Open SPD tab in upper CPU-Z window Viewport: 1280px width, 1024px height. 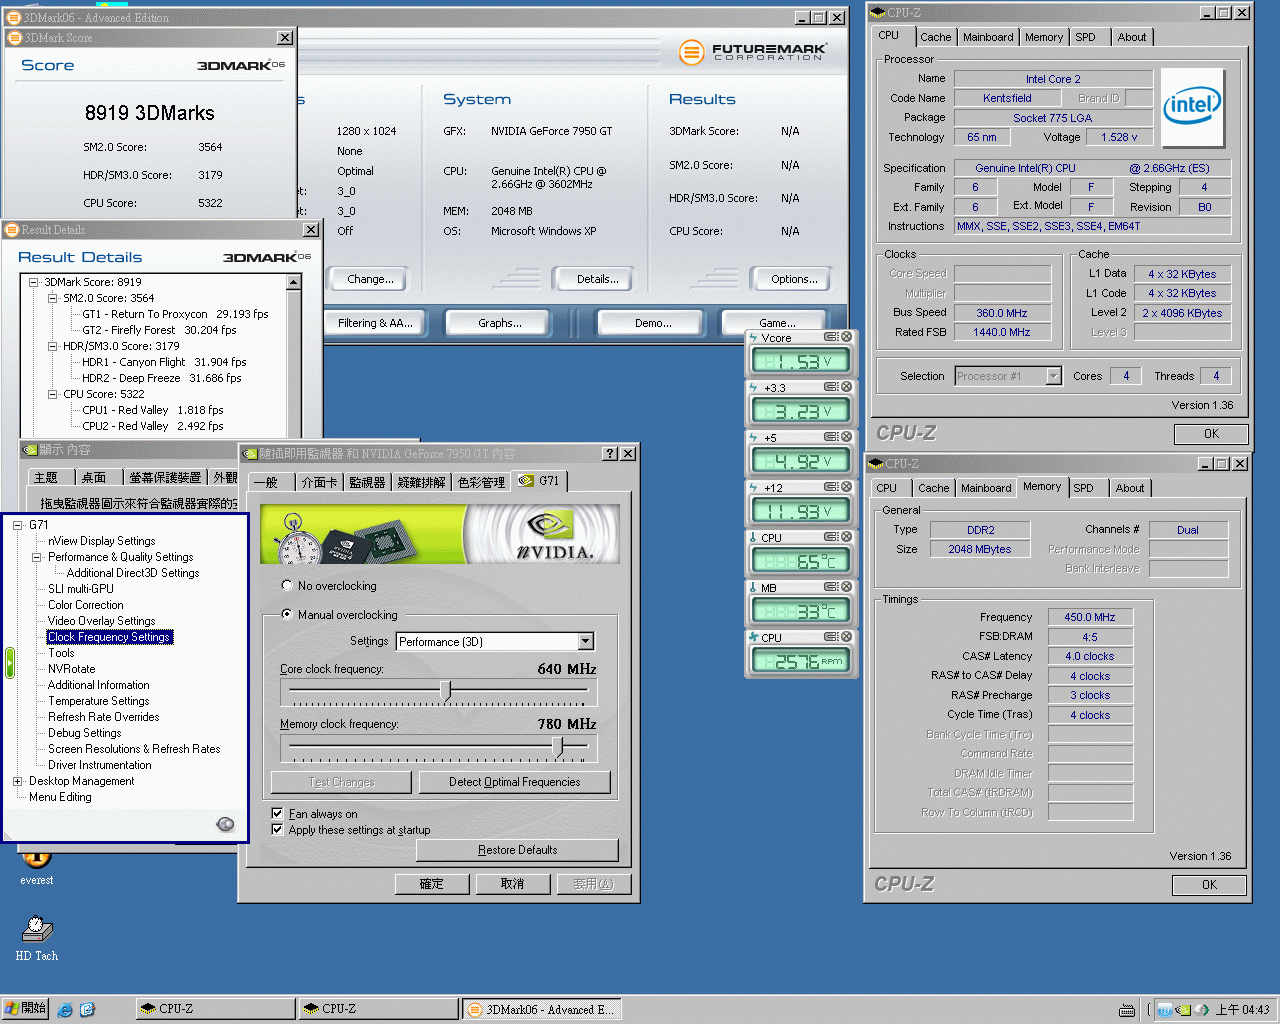(x=1086, y=37)
